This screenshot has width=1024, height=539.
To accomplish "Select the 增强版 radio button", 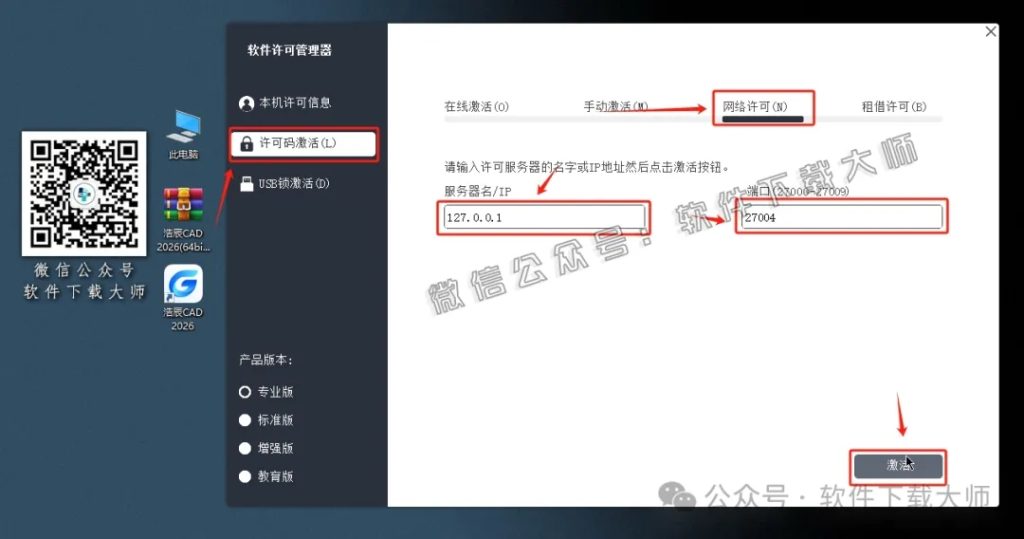I will click(245, 448).
